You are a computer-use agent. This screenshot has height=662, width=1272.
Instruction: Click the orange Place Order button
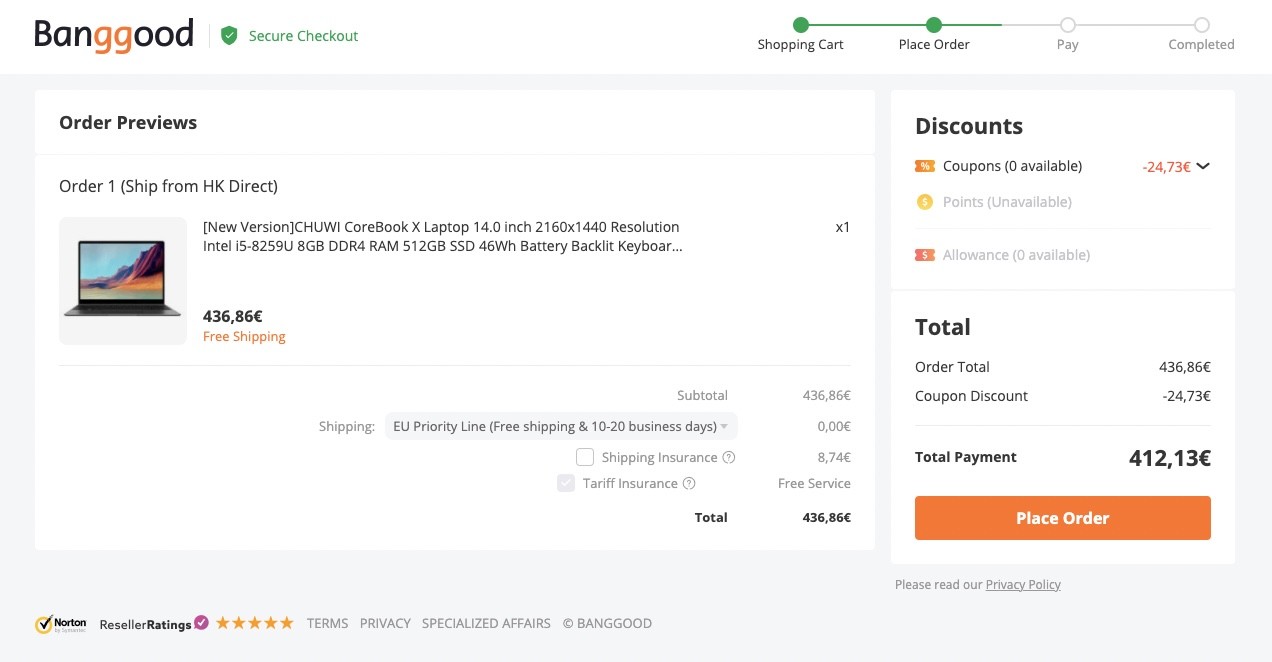tap(1063, 518)
